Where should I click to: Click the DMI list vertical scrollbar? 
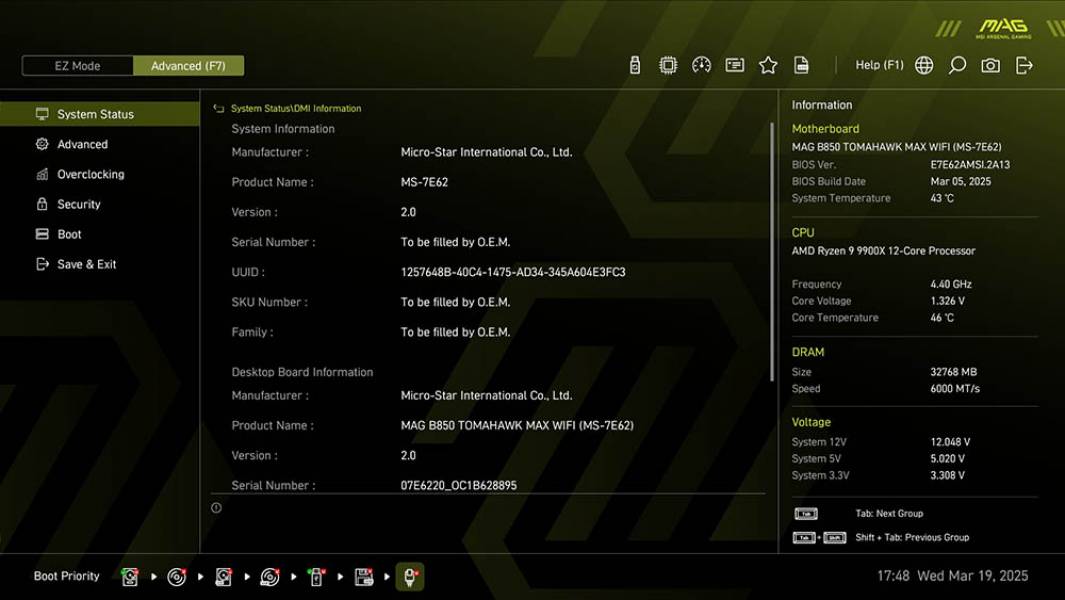coord(772,251)
